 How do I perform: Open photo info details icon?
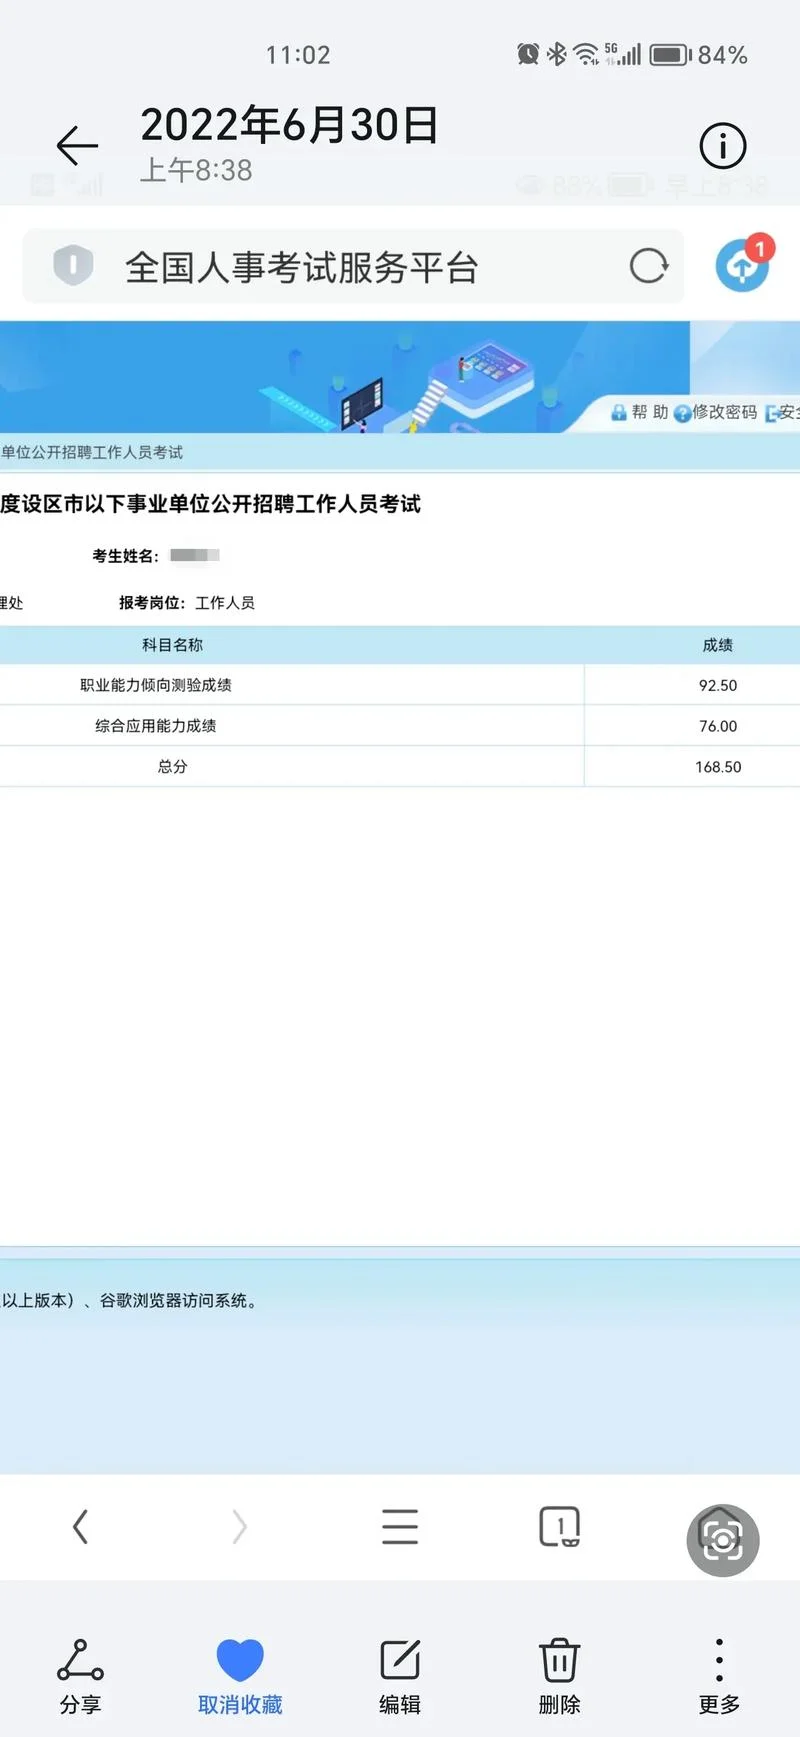coord(722,146)
